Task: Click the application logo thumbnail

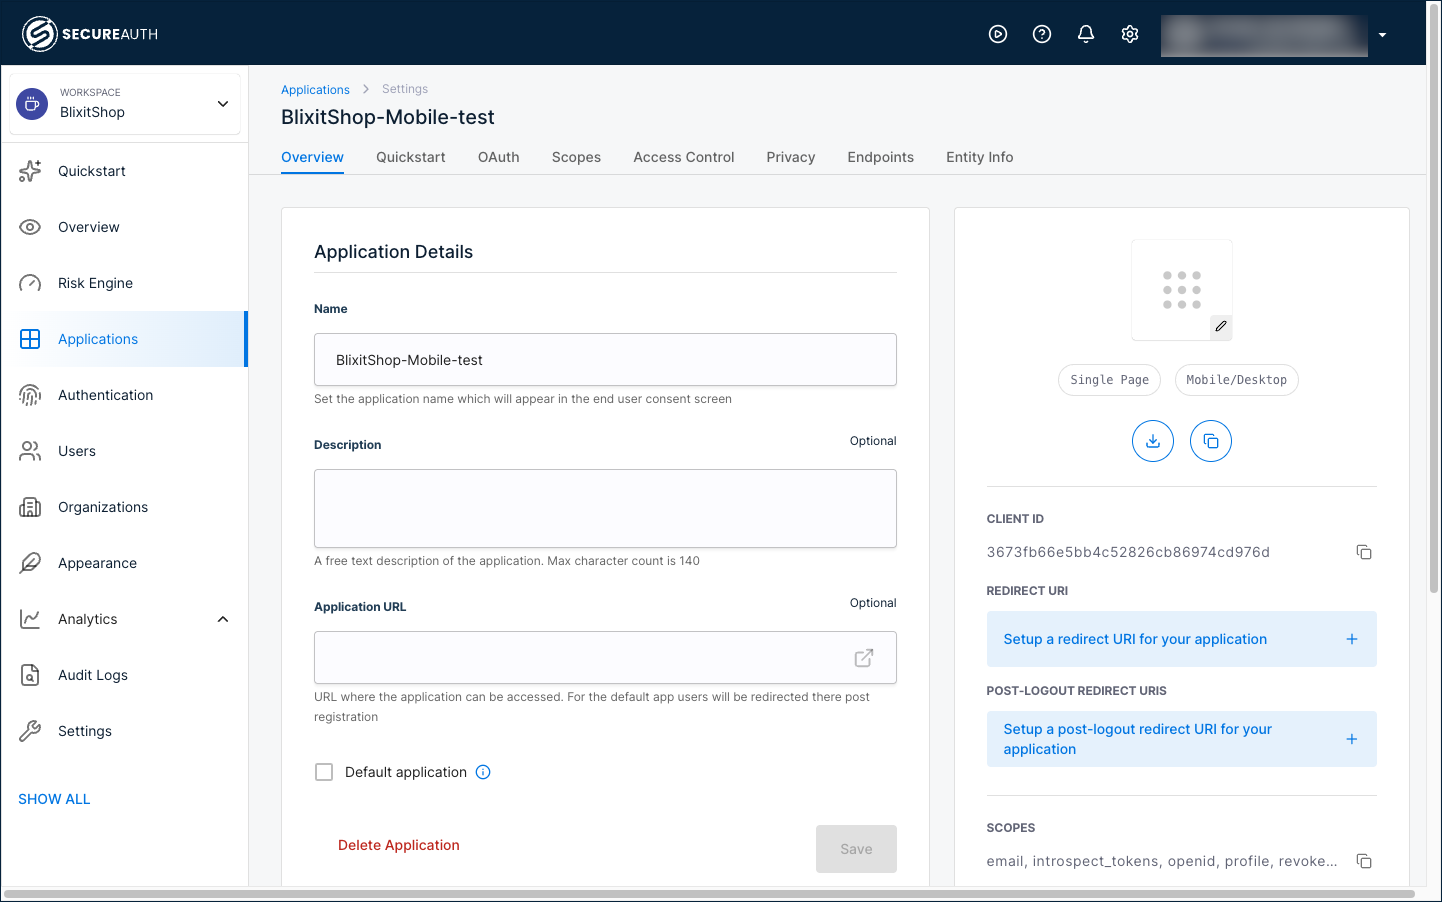Action: tap(1182, 290)
